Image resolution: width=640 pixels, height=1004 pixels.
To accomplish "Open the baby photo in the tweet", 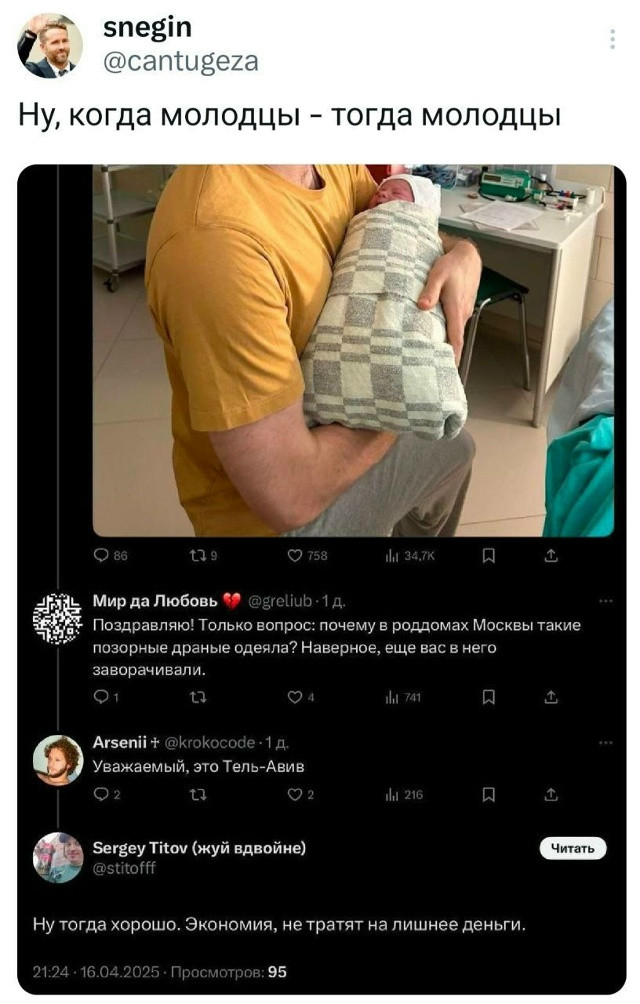I will (353, 350).
